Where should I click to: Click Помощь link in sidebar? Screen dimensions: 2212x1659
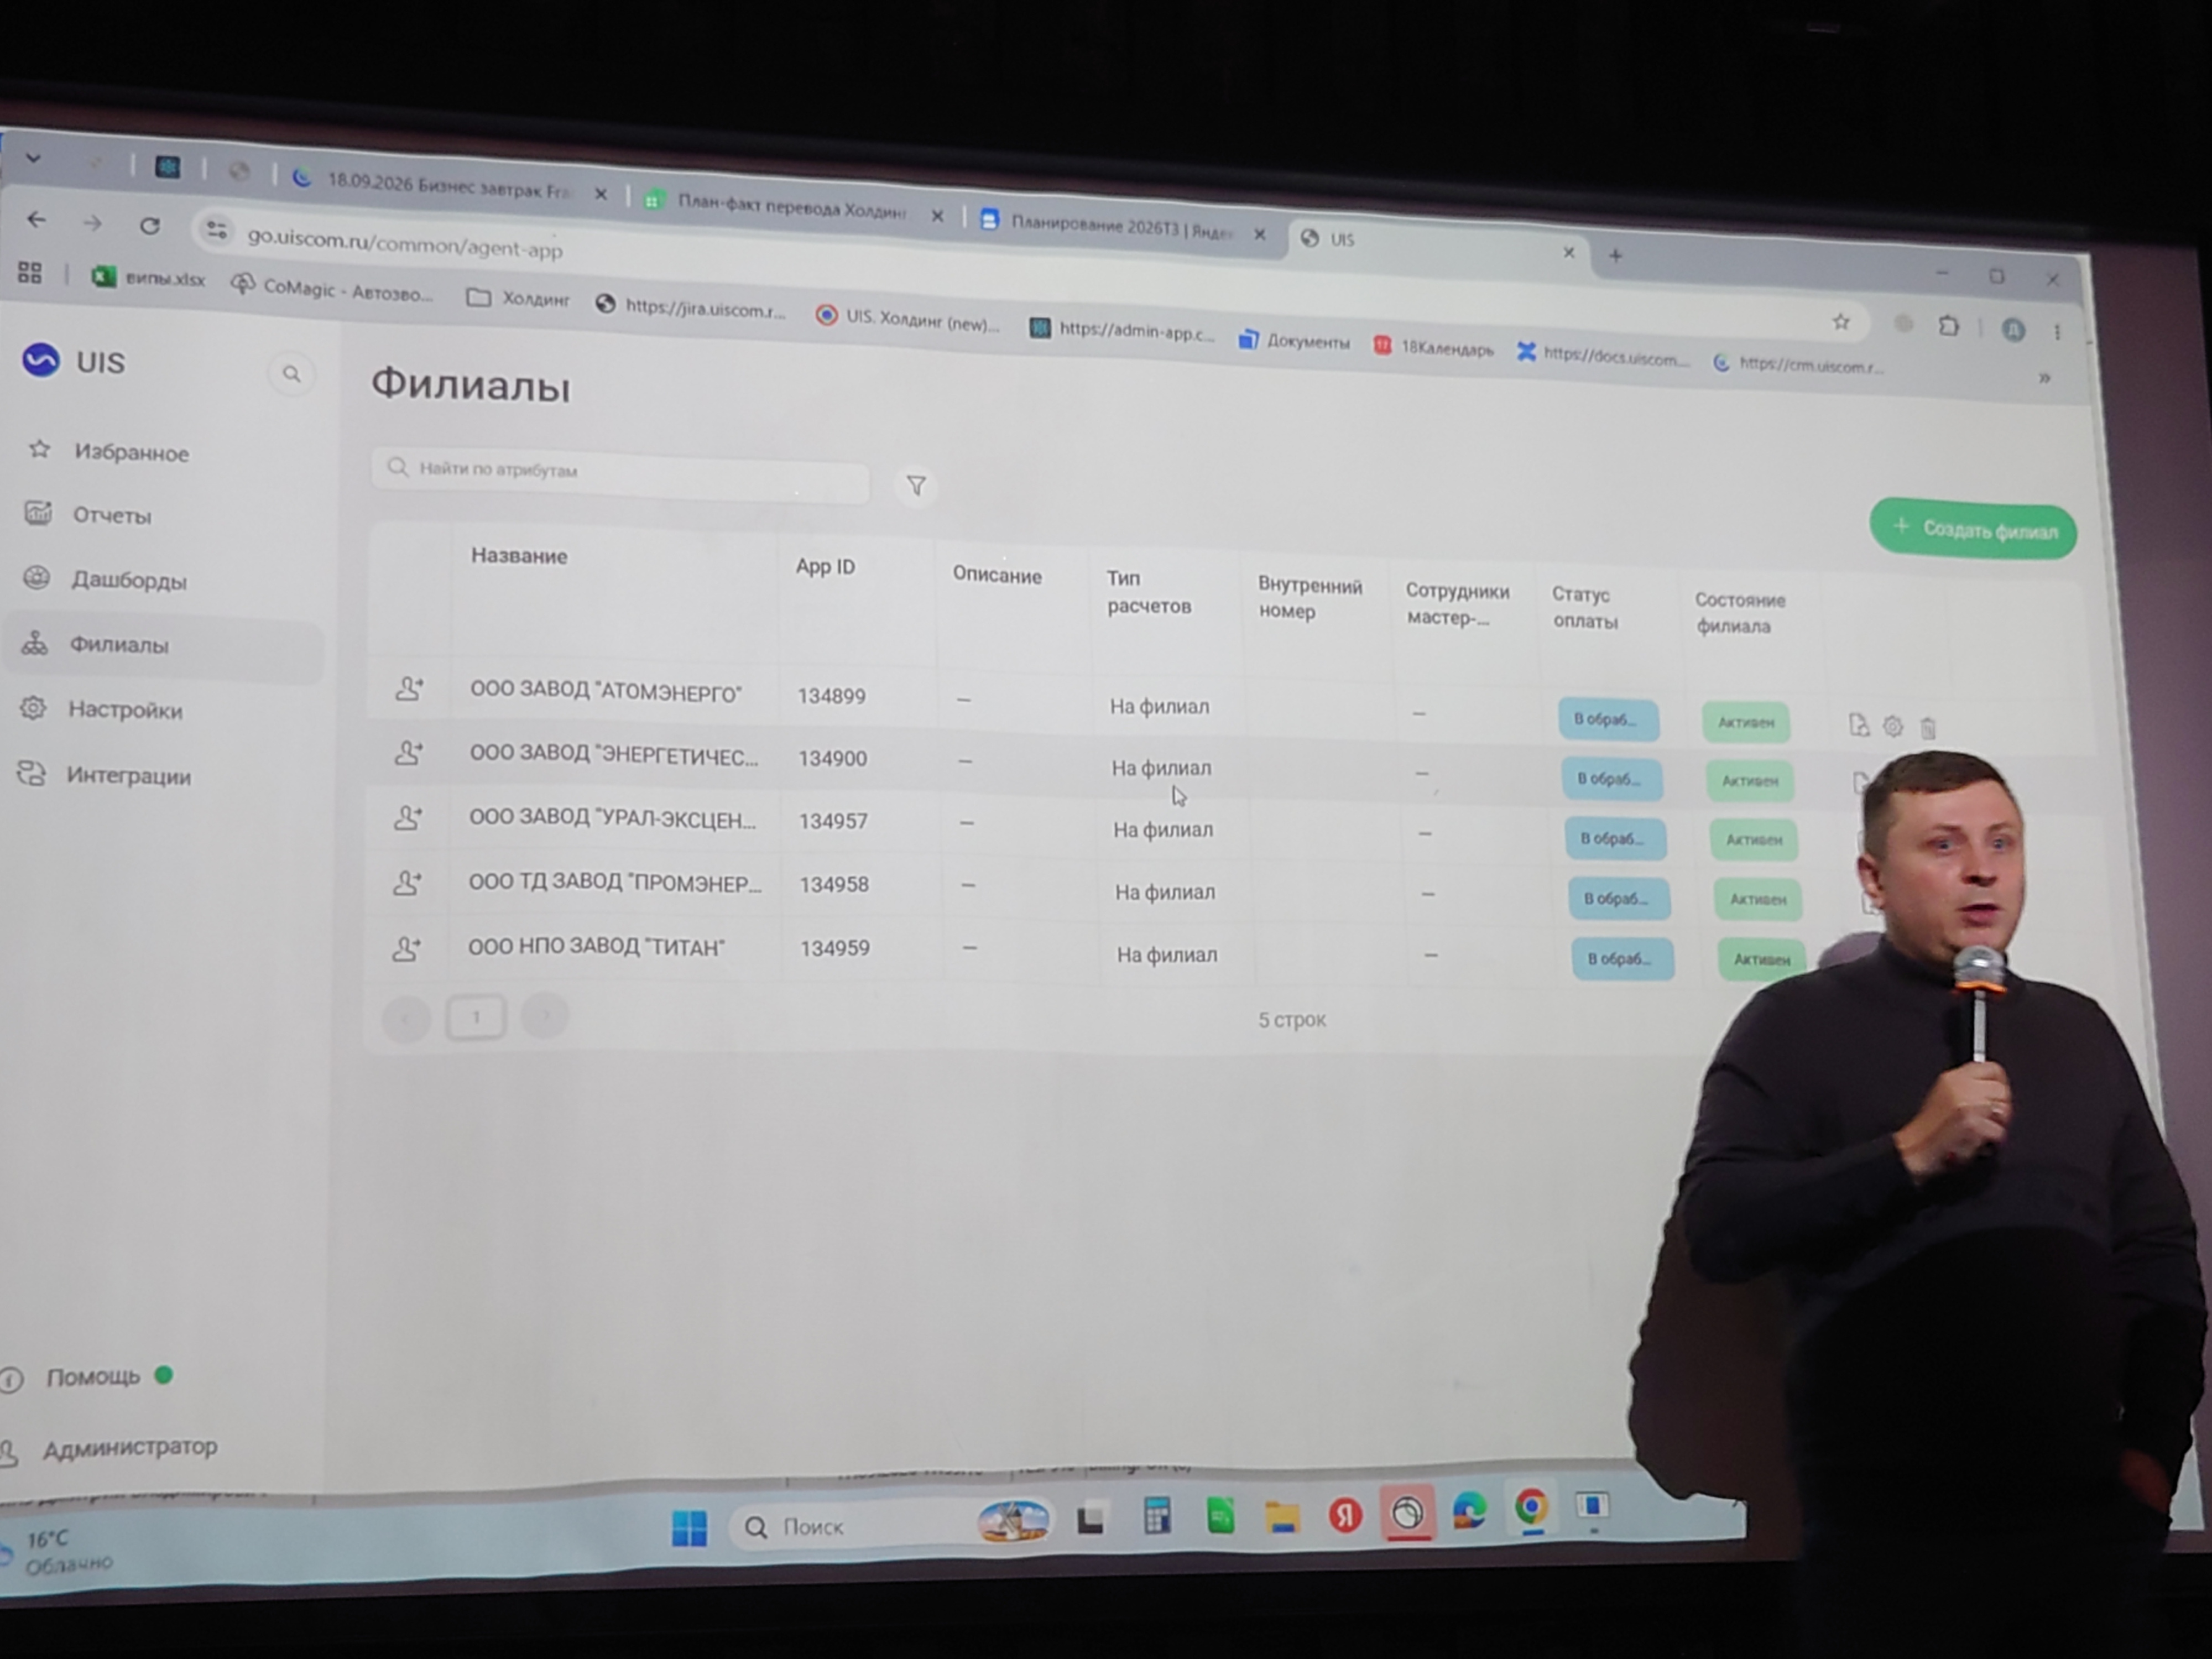93,1377
